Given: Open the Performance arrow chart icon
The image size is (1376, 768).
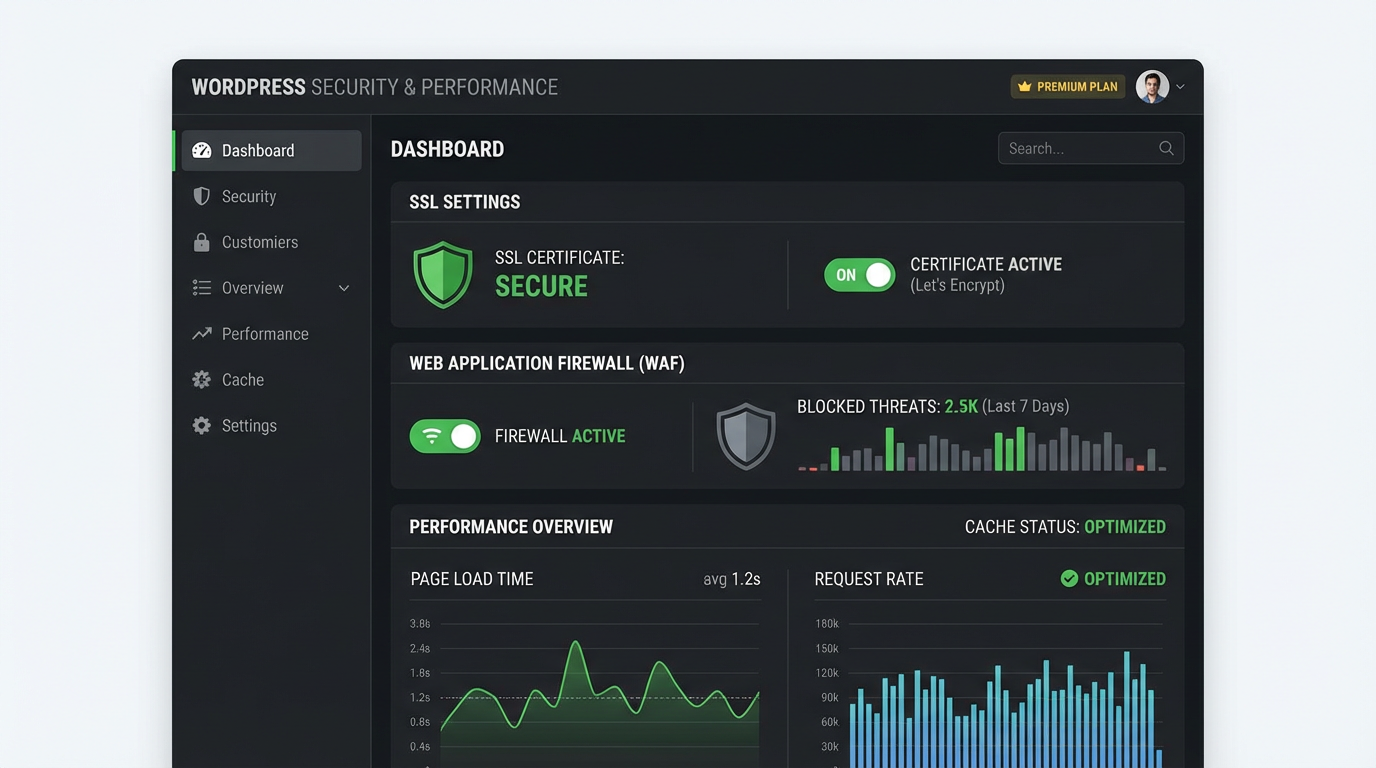Looking at the screenshot, I should tap(201, 333).
